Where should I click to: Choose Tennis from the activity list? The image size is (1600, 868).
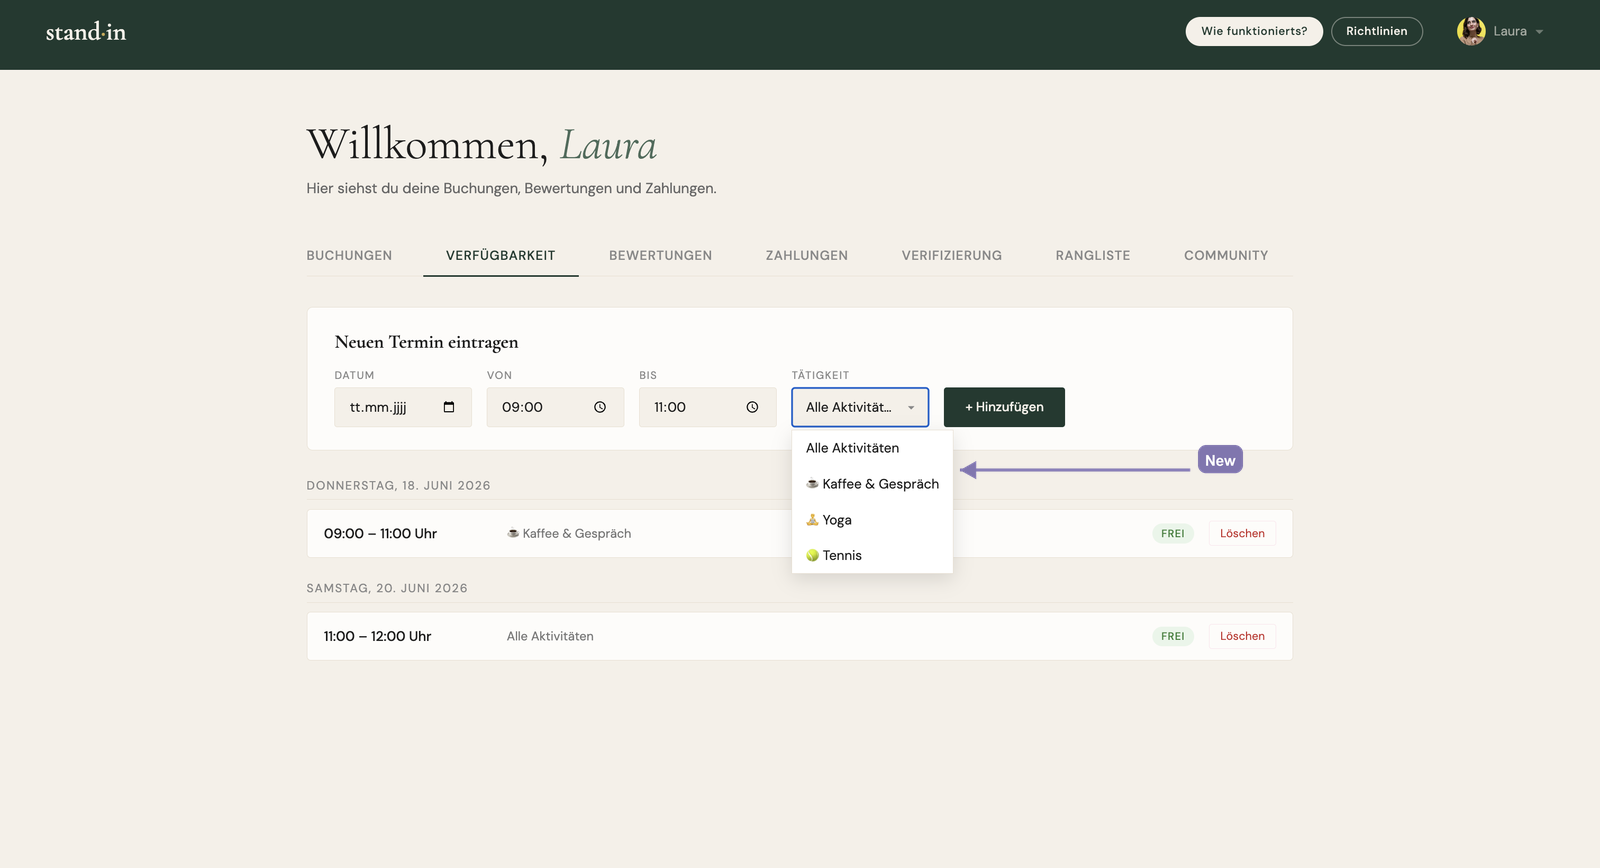point(872,555)
